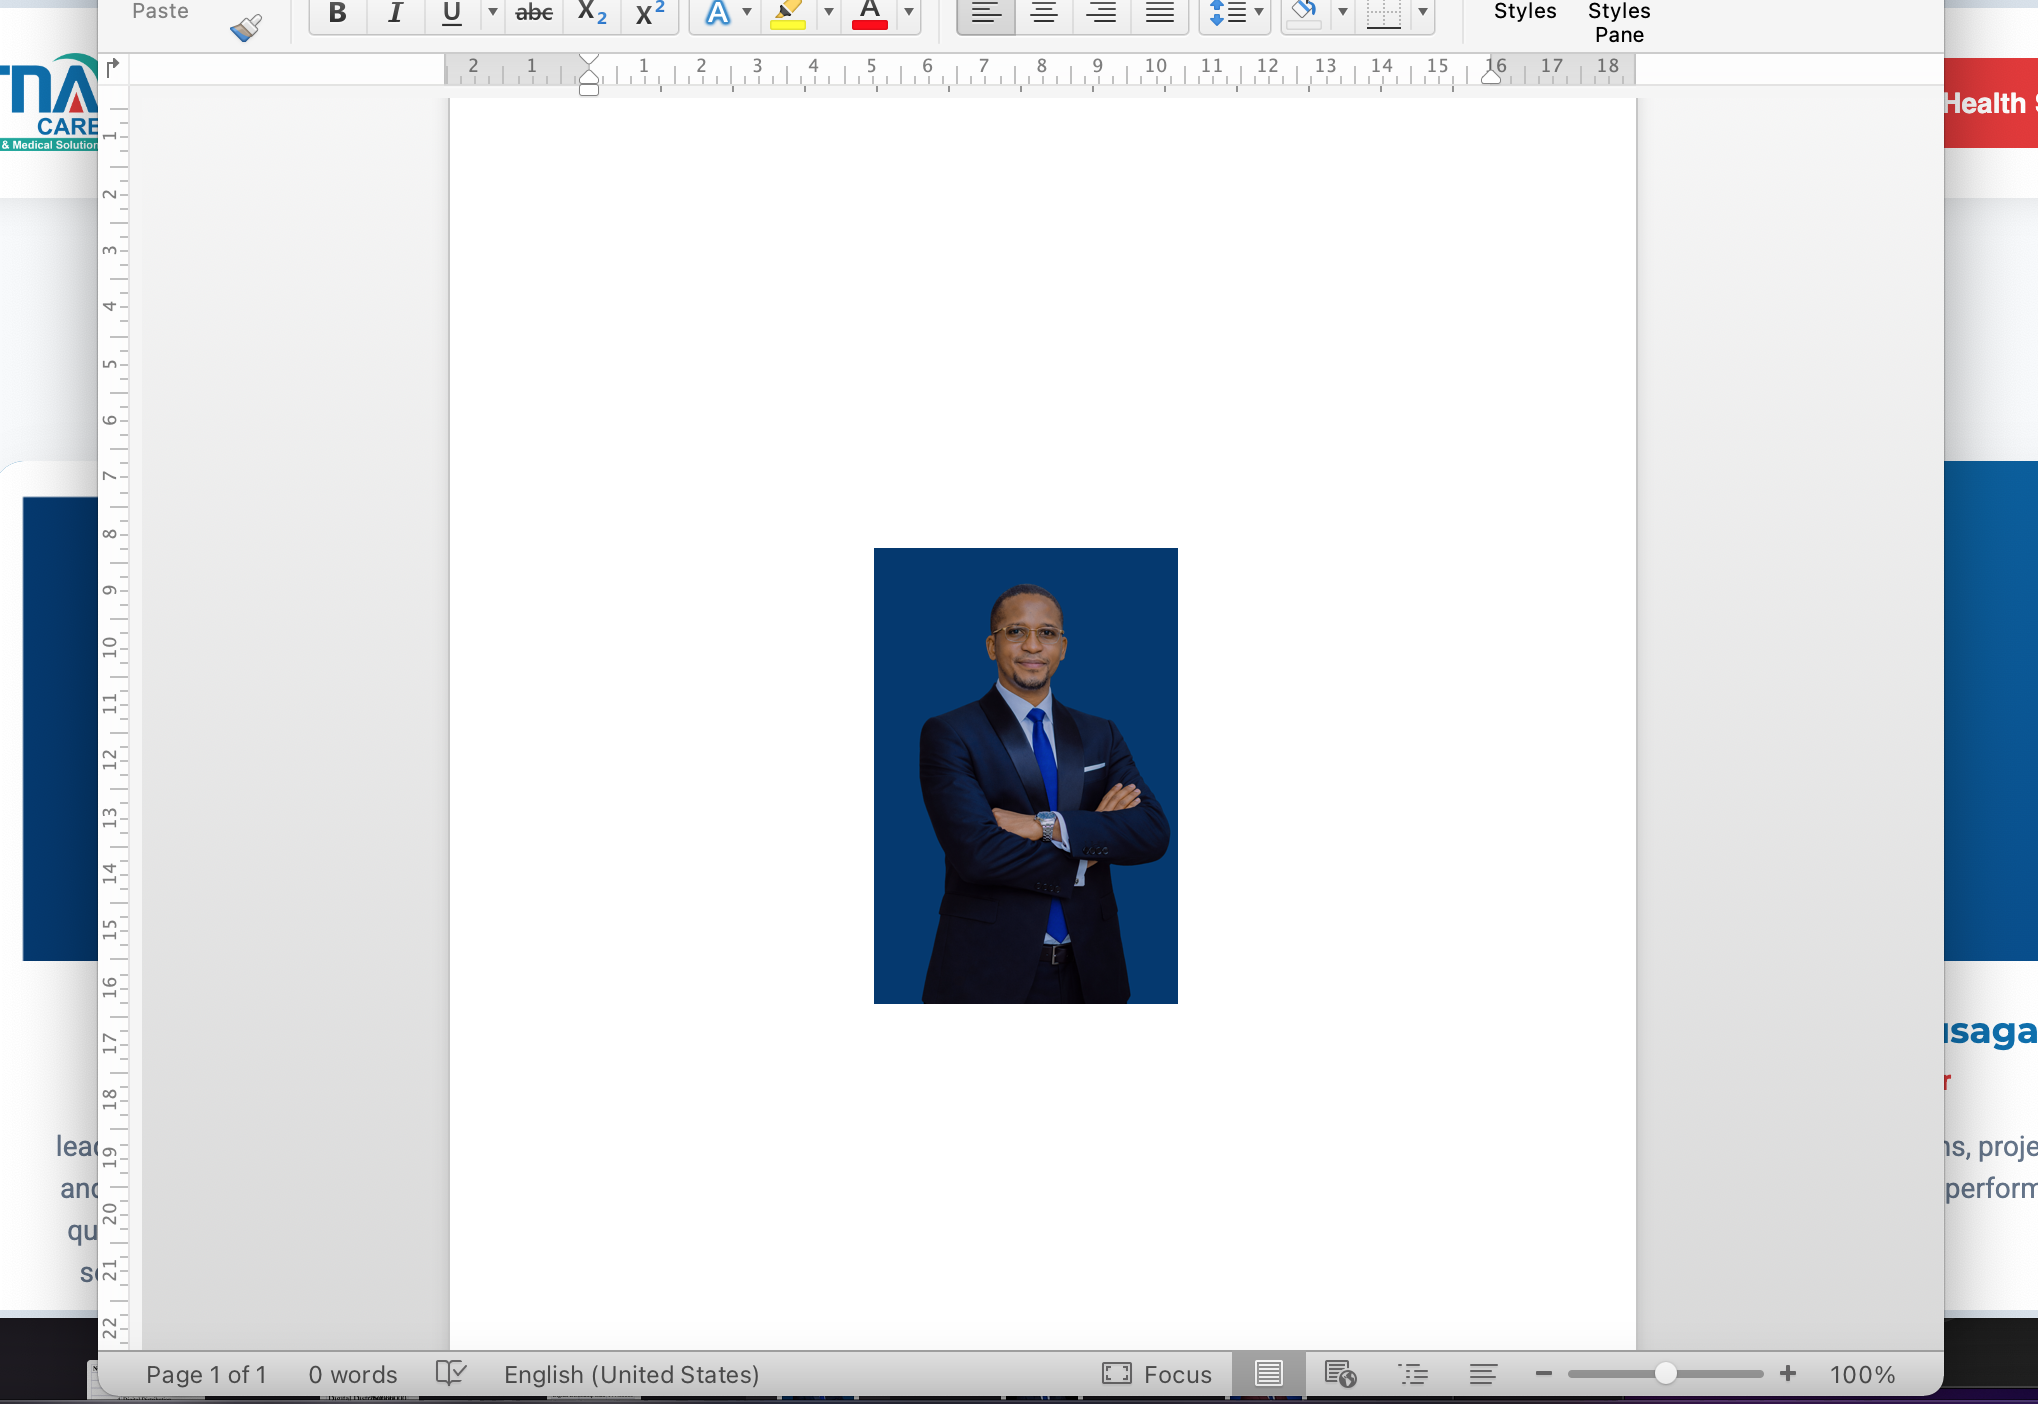Apply superscript formatting
The width and height of the screenshot is (2038, 1404).
[650, 13]
